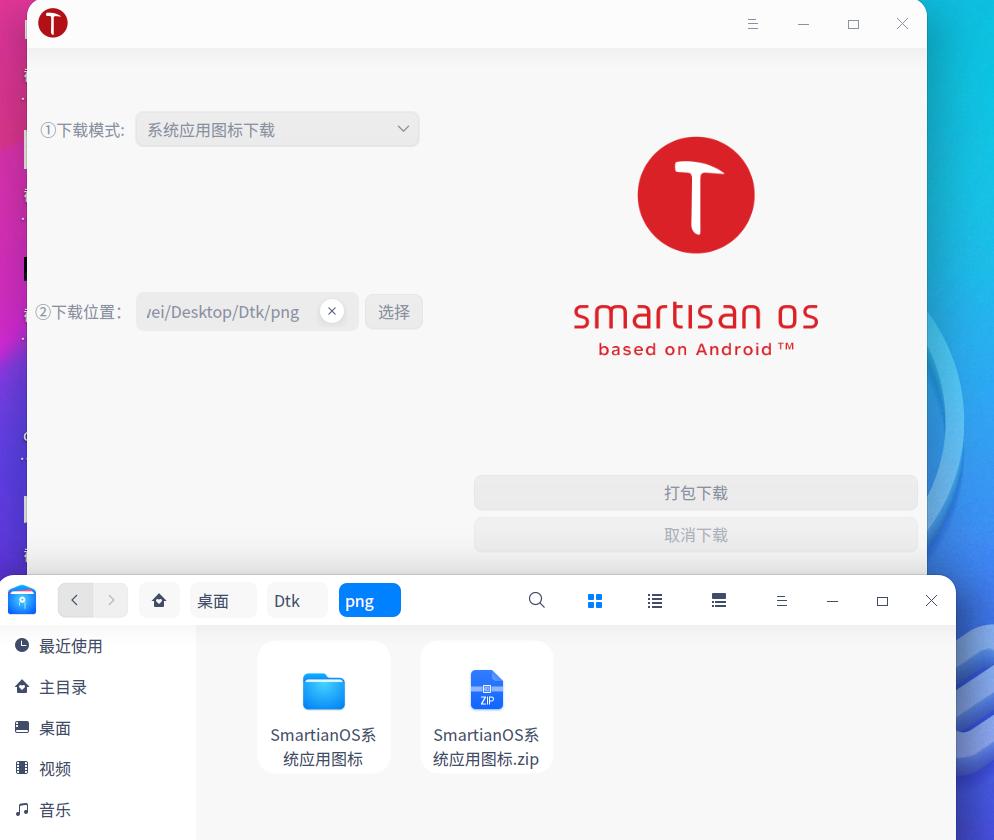Go back in the file manager
994x840 pixels.
[x=75, y=600]
